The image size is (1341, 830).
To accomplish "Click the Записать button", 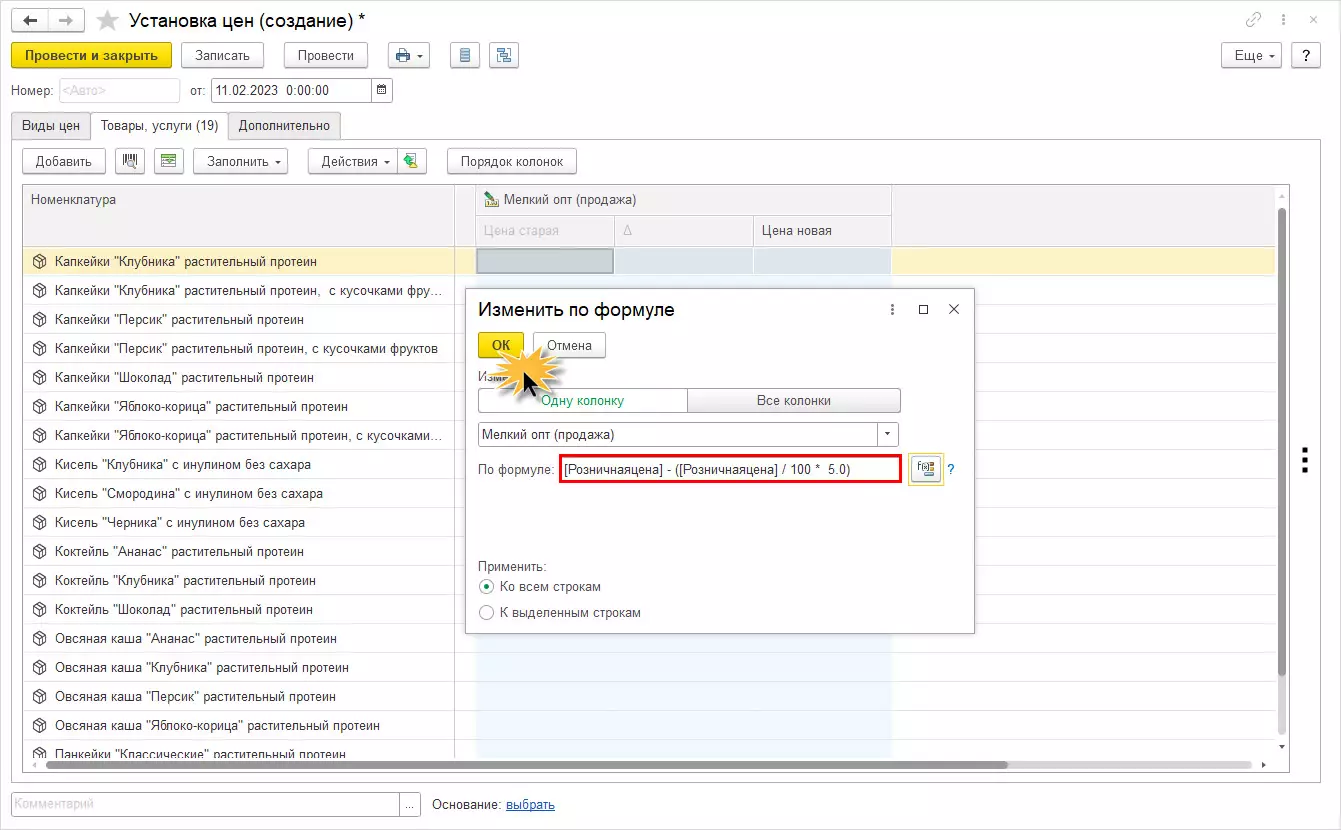I will pos(223,55).
